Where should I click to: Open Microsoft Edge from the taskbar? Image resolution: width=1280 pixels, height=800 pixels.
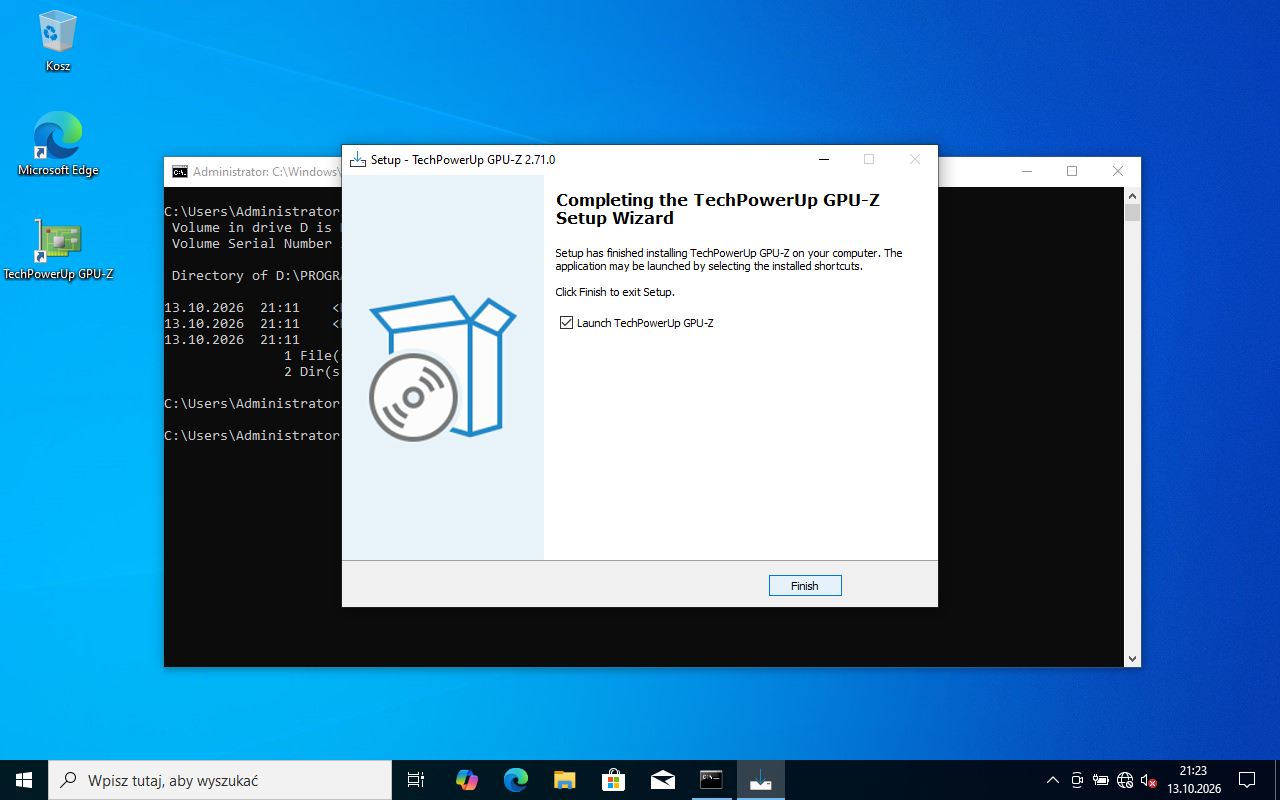[x=516, y=780]
